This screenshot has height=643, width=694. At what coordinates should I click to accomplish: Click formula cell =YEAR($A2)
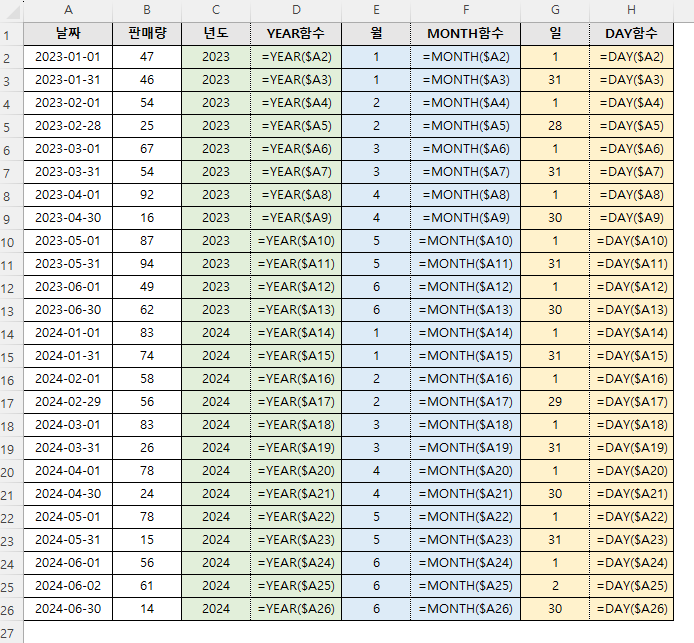tap(296, 57)
